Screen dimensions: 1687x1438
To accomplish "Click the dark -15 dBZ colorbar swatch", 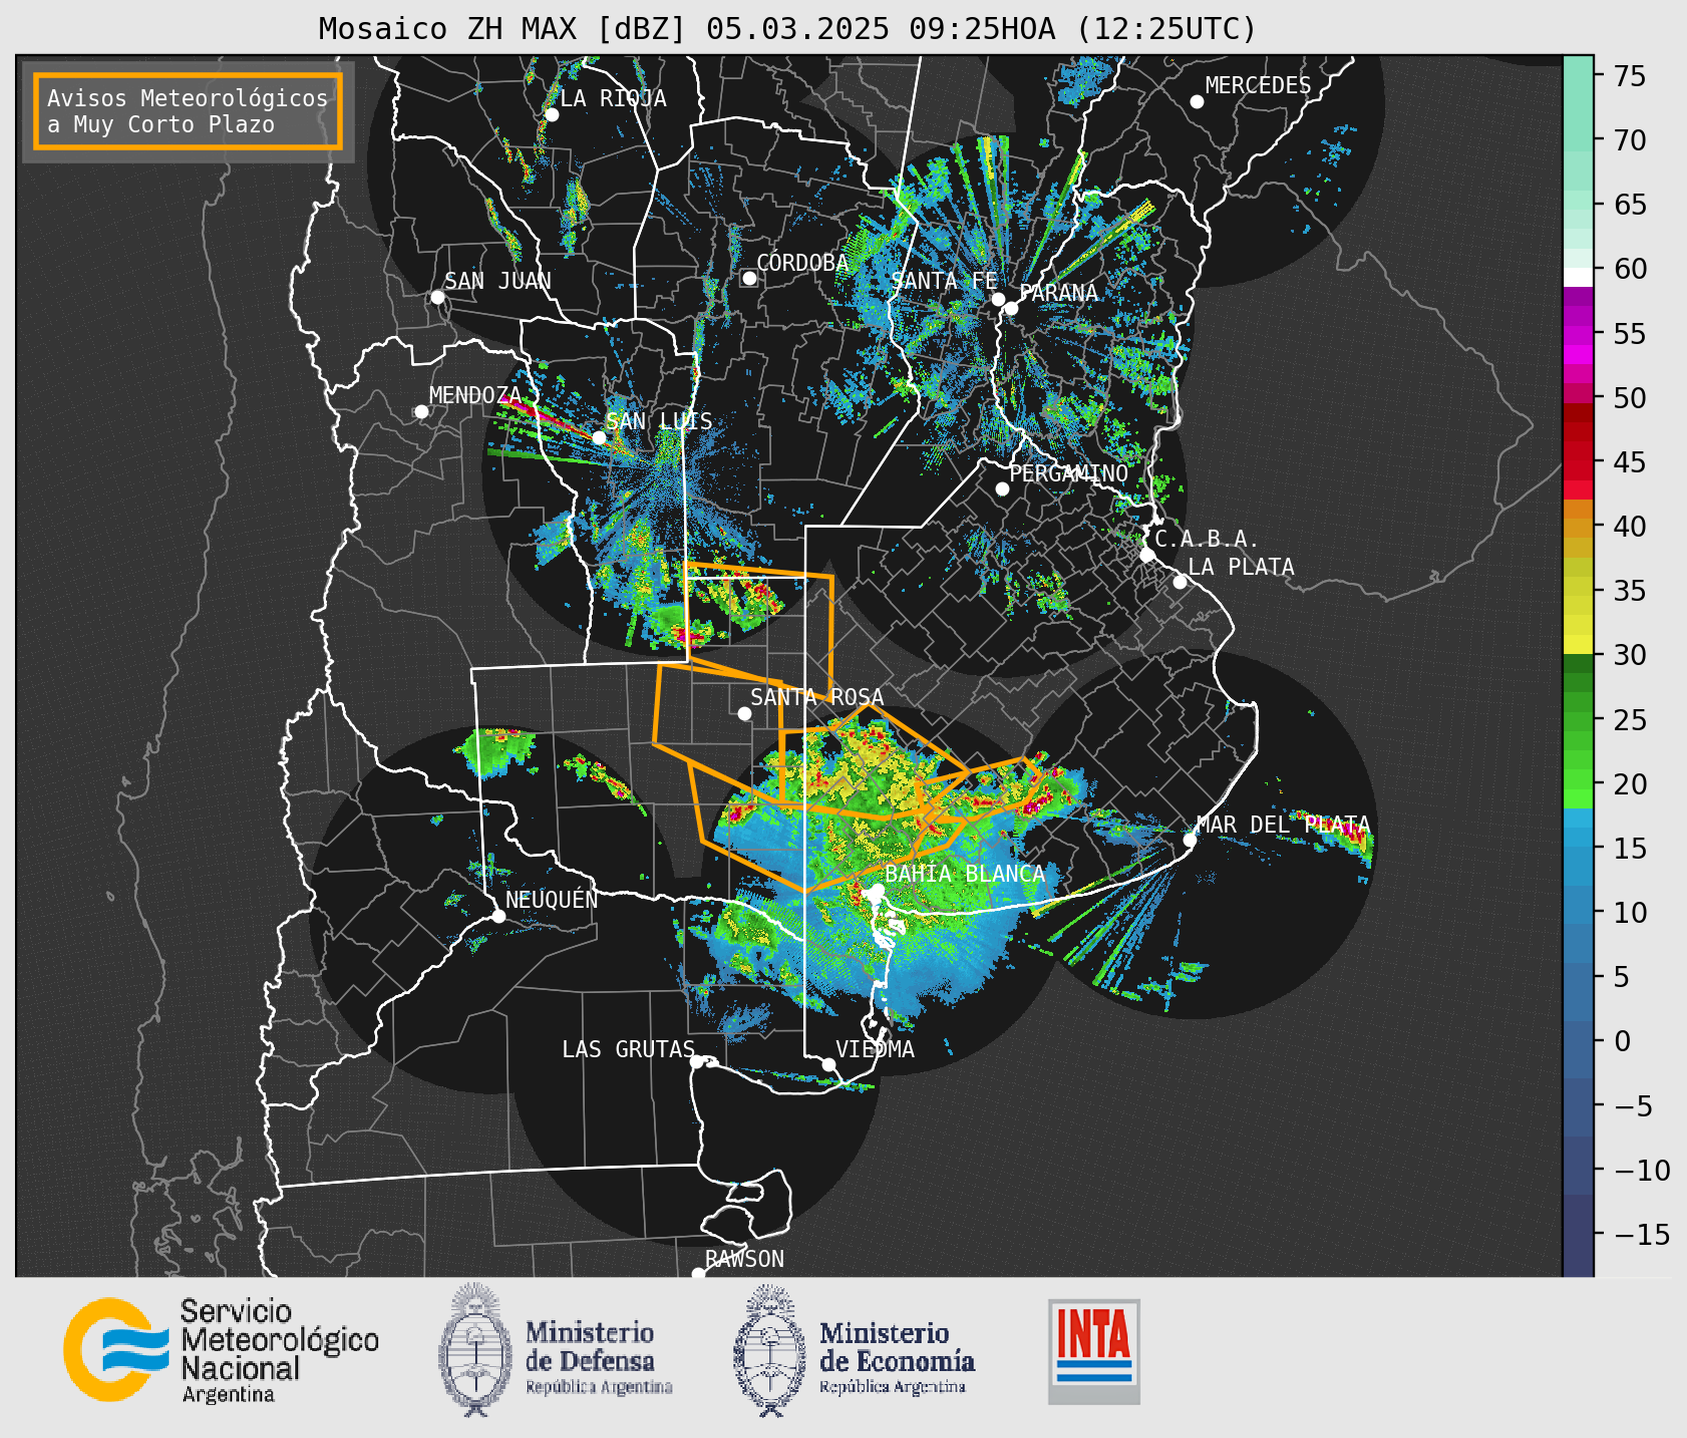I will tap(1578, 1234).
